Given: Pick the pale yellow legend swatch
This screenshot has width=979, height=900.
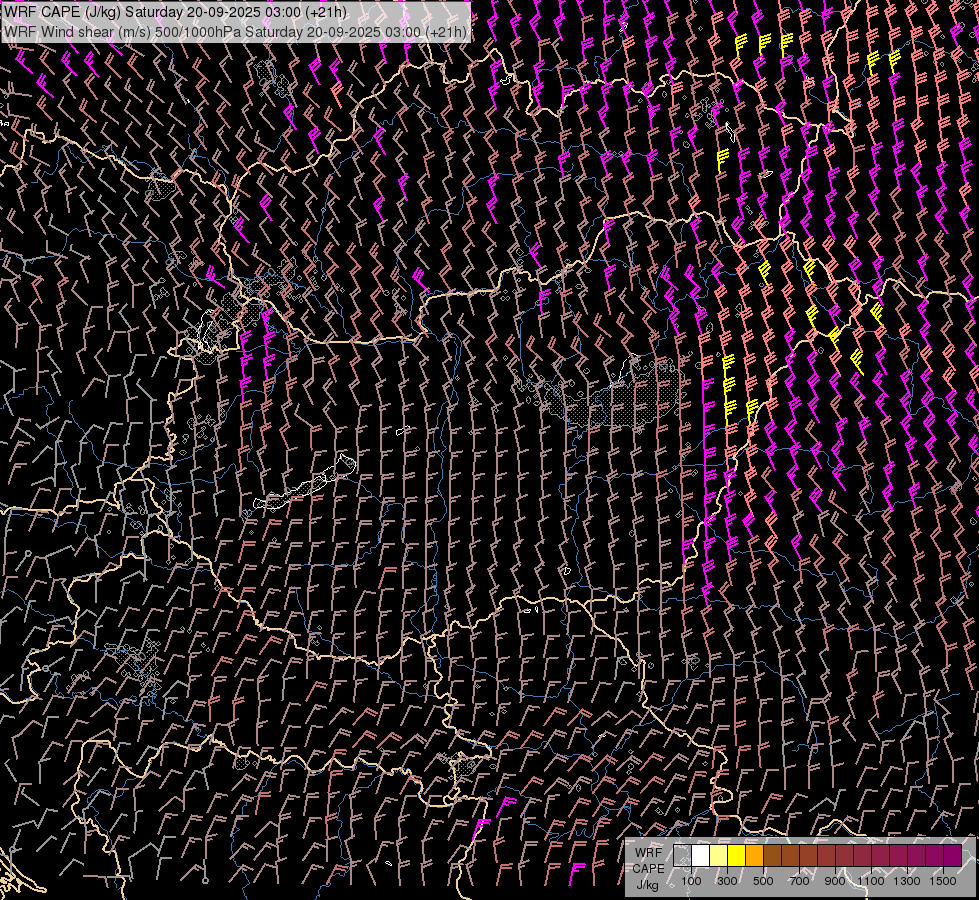Looking at the screenshot, I should pos(718,855).
